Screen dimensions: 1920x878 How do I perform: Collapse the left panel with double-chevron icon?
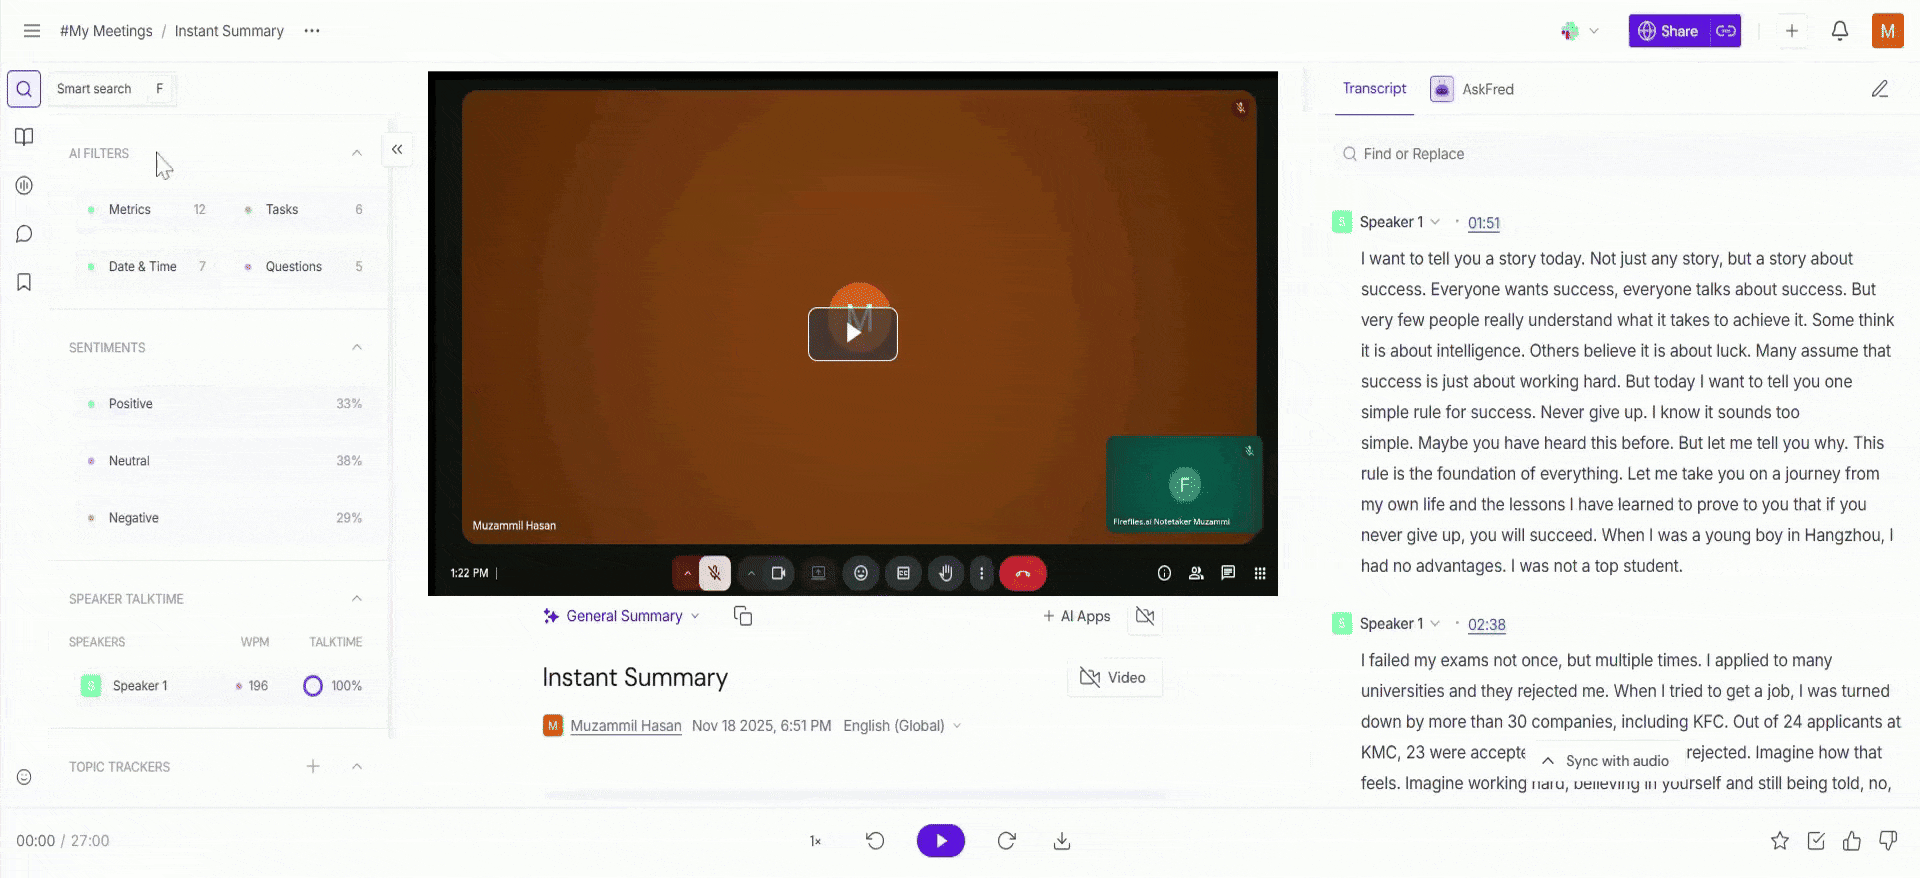tap(397, 149)
